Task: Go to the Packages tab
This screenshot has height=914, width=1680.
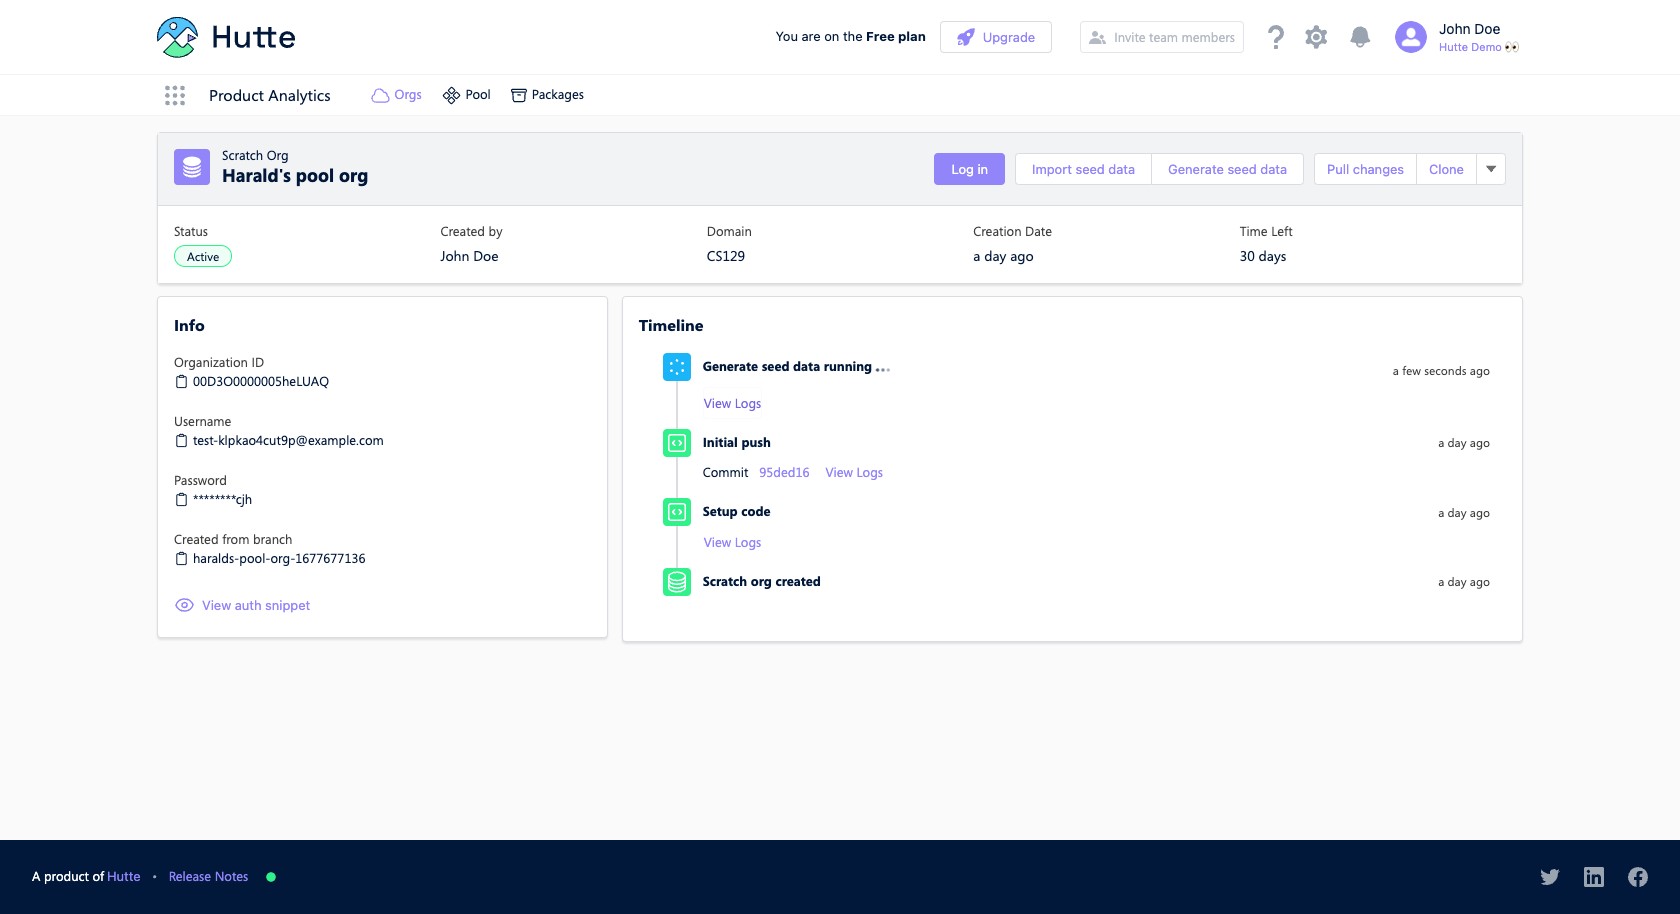Action: pos(547,95)
